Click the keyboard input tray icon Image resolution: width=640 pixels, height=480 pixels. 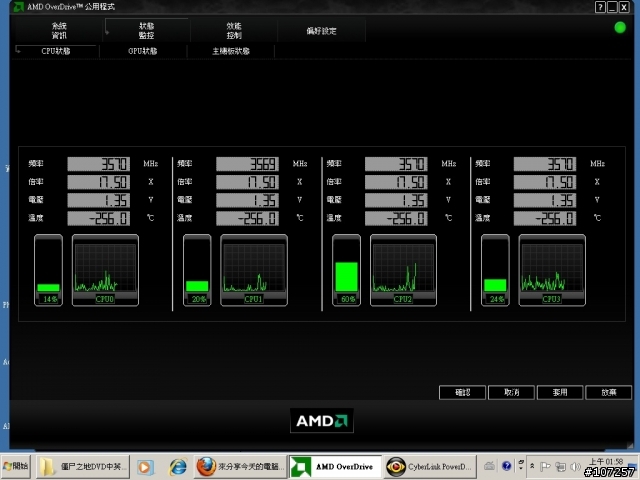pyautogui.click(x=489, y=466)
